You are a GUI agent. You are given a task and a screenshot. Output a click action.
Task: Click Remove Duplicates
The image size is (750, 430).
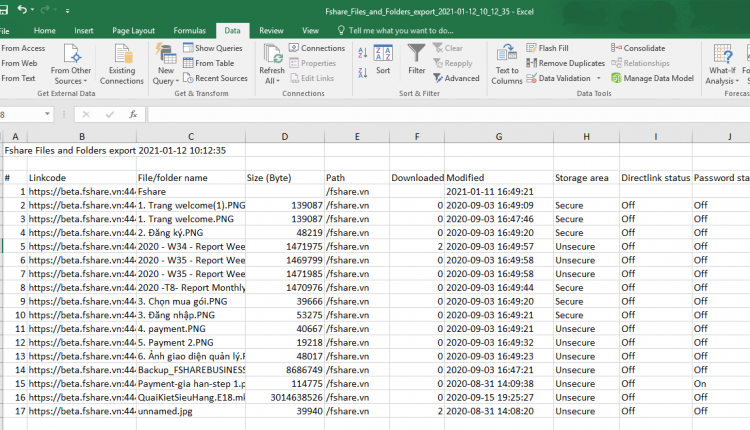[565, 63]
